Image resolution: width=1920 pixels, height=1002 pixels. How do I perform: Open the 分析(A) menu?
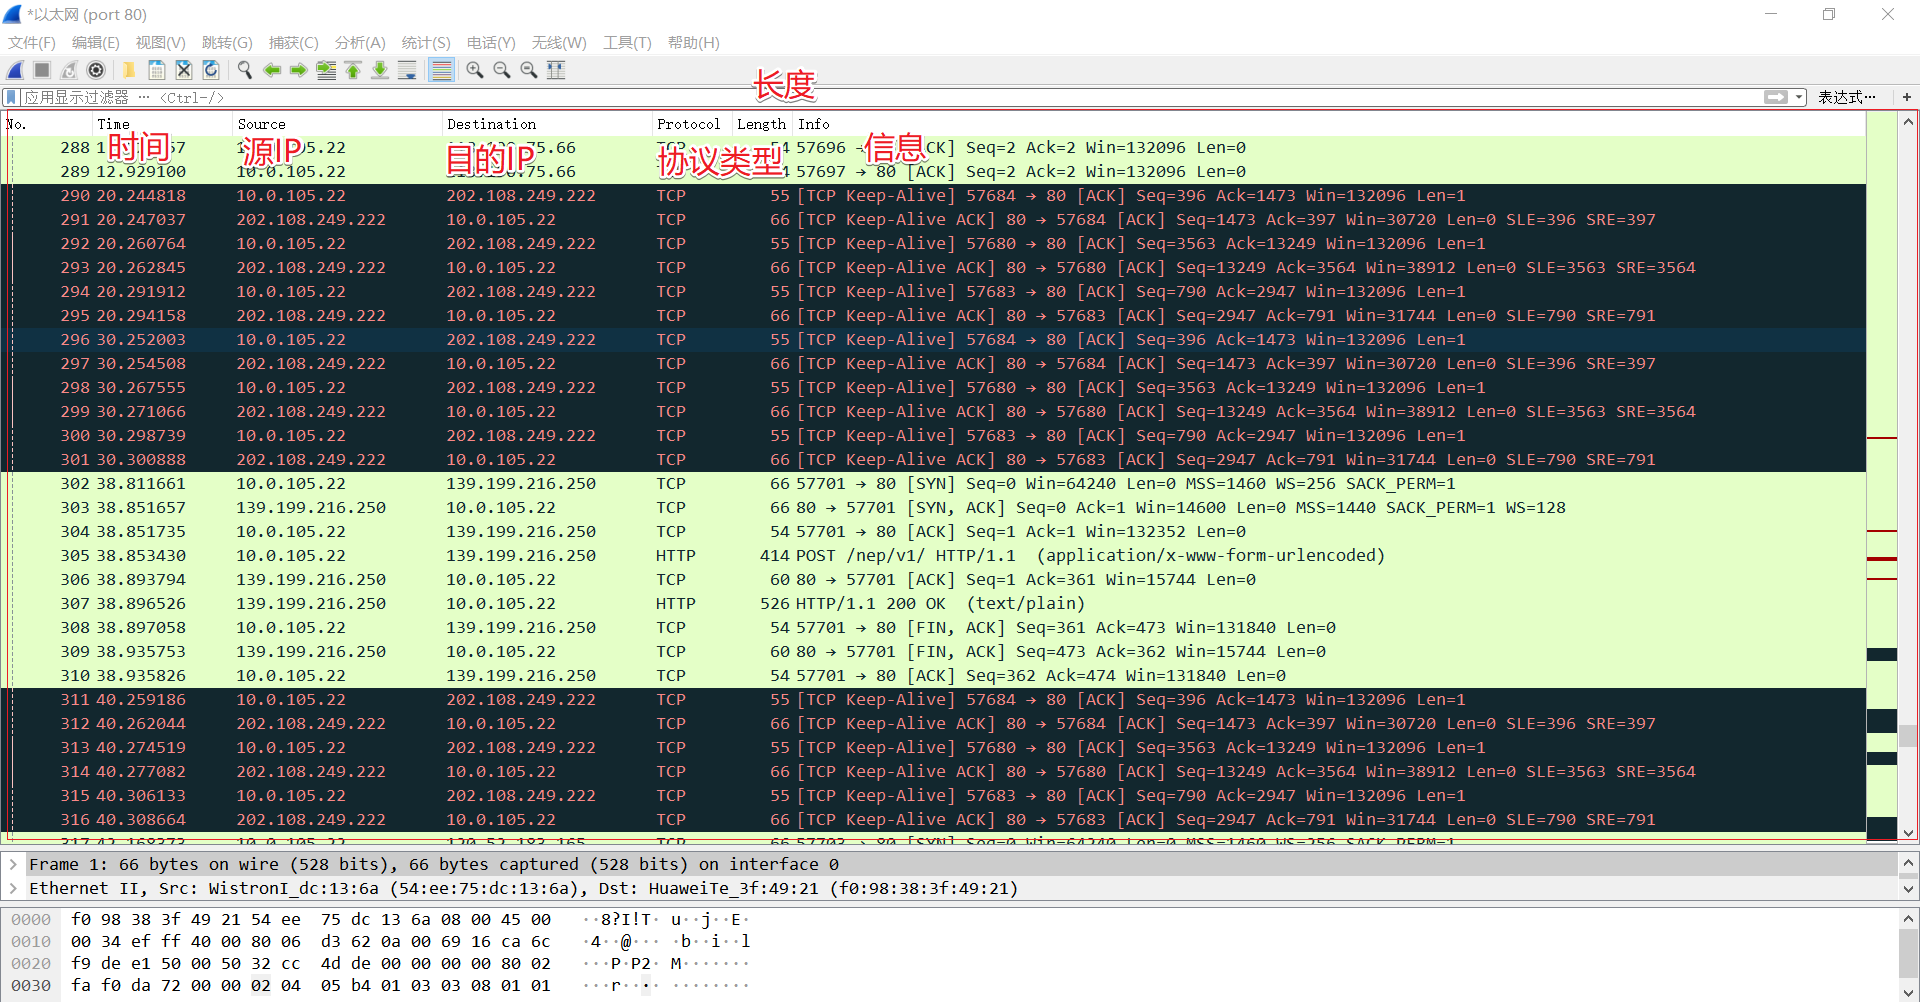[360, 42]
